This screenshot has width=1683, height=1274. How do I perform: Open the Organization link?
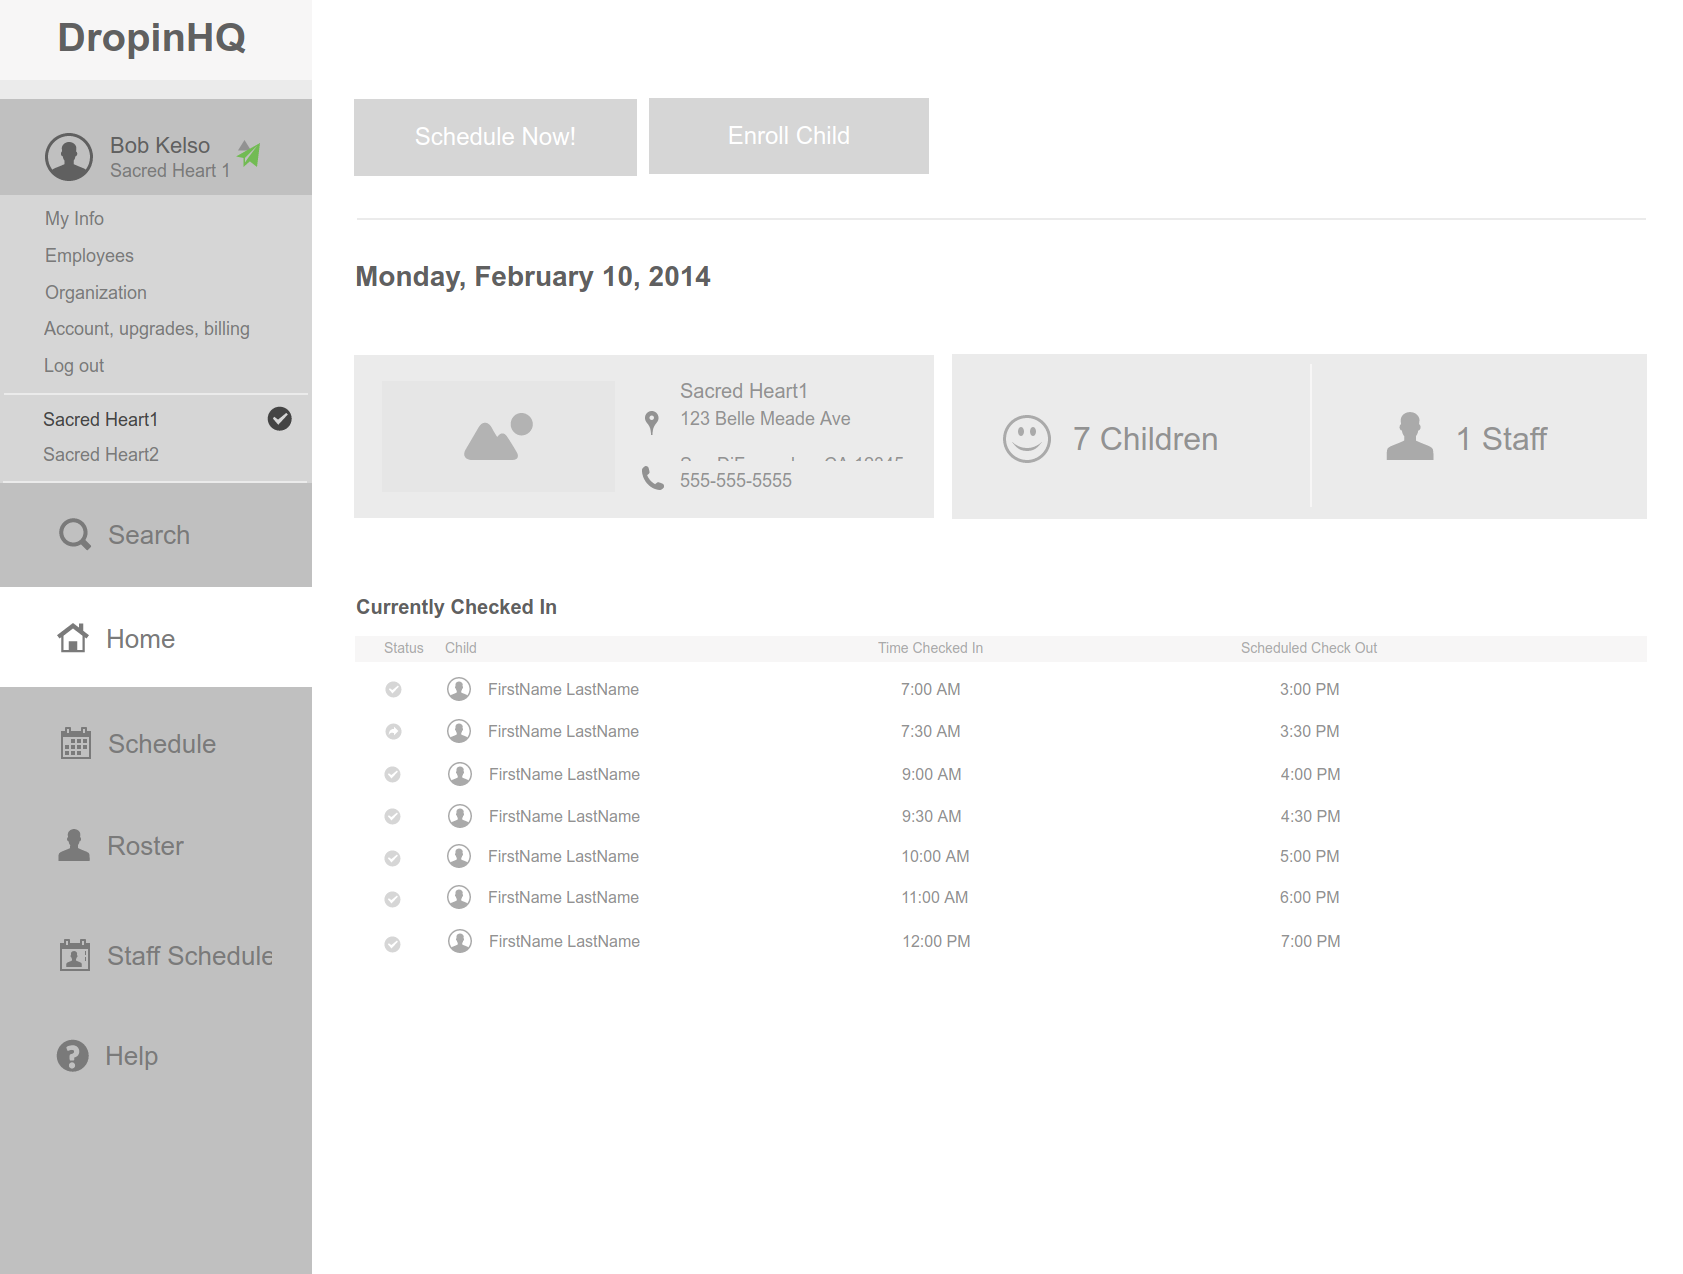(x=96, y=292)
